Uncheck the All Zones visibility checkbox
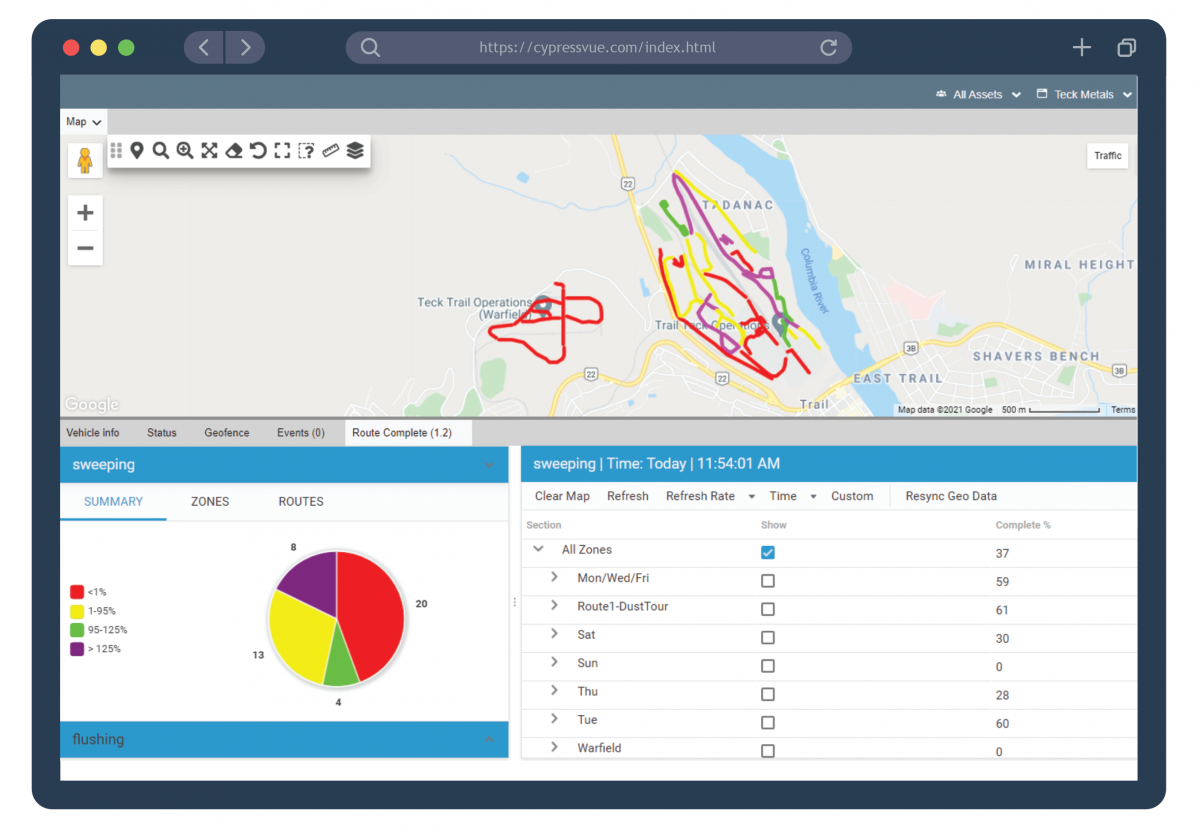 768,551
